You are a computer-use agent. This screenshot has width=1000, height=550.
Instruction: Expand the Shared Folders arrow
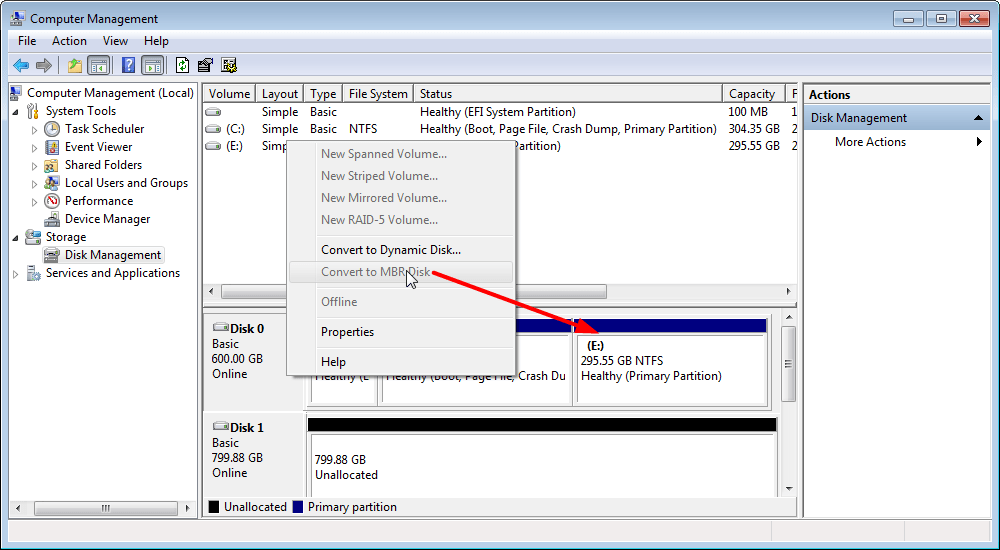click(34, 166)
